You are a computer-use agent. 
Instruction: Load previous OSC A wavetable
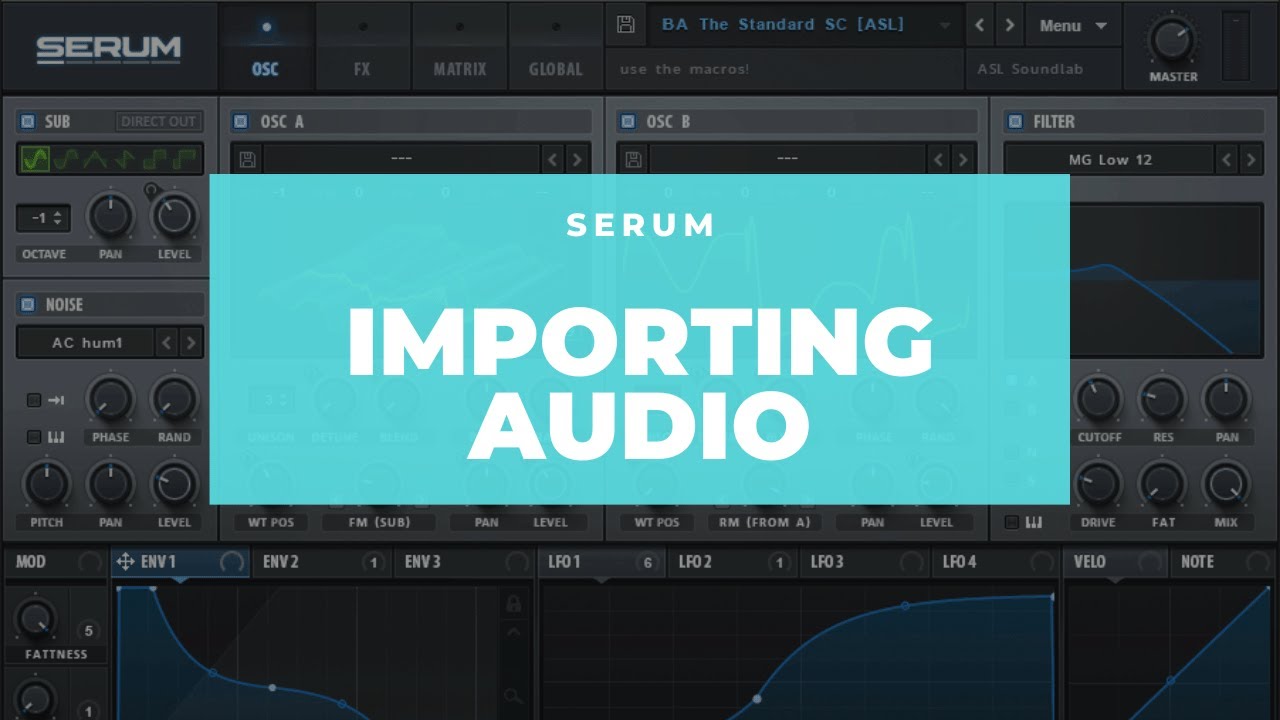[x=553, y=159]
